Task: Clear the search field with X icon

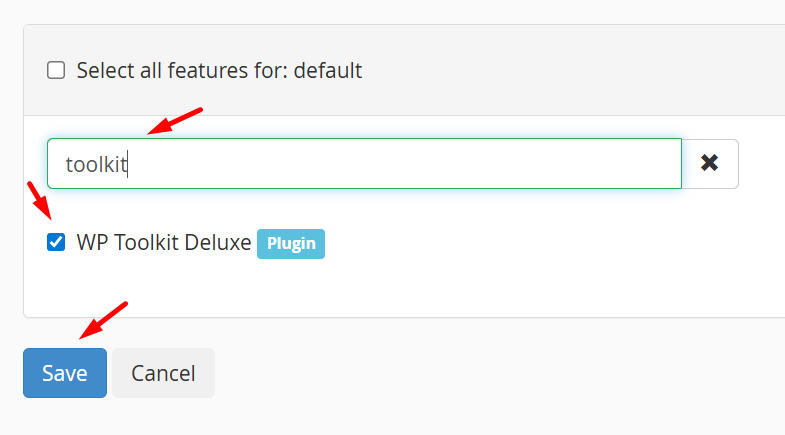Action: (709, 164)
